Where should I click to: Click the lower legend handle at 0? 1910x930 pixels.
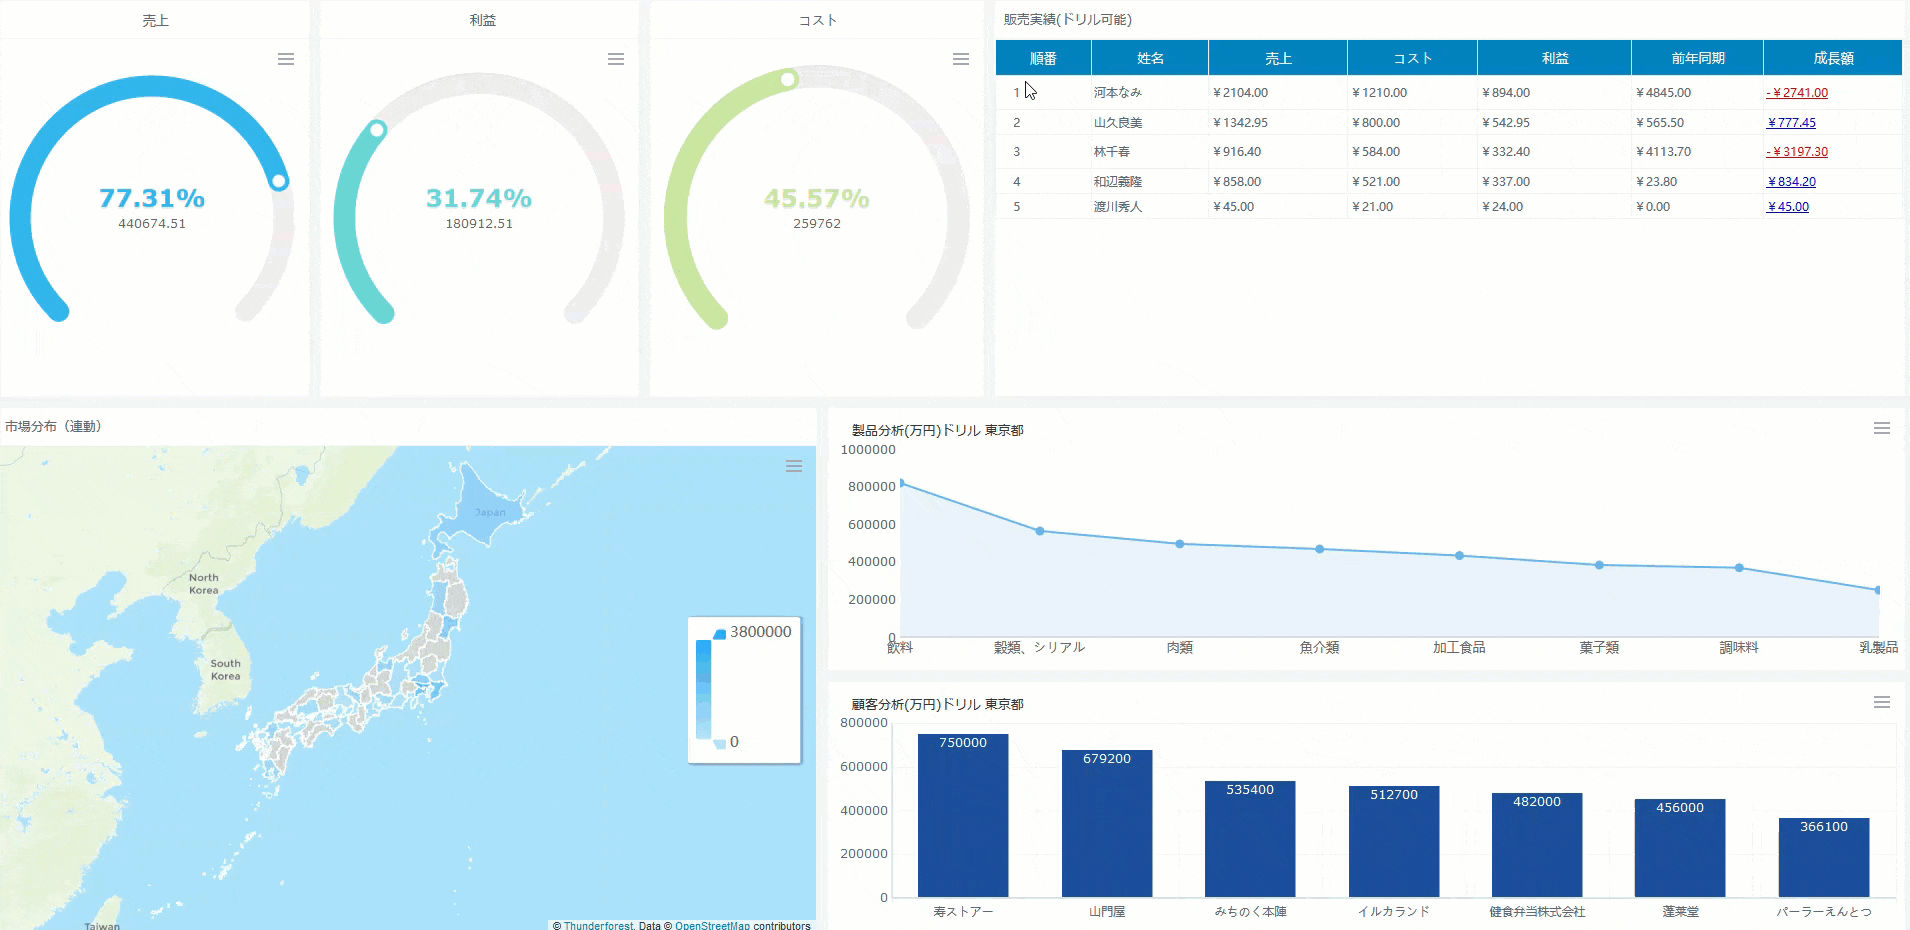pos(719,743)
